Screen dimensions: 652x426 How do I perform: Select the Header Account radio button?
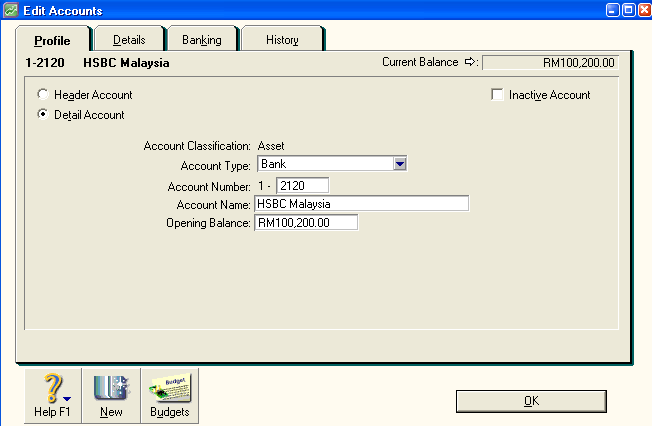42,94
